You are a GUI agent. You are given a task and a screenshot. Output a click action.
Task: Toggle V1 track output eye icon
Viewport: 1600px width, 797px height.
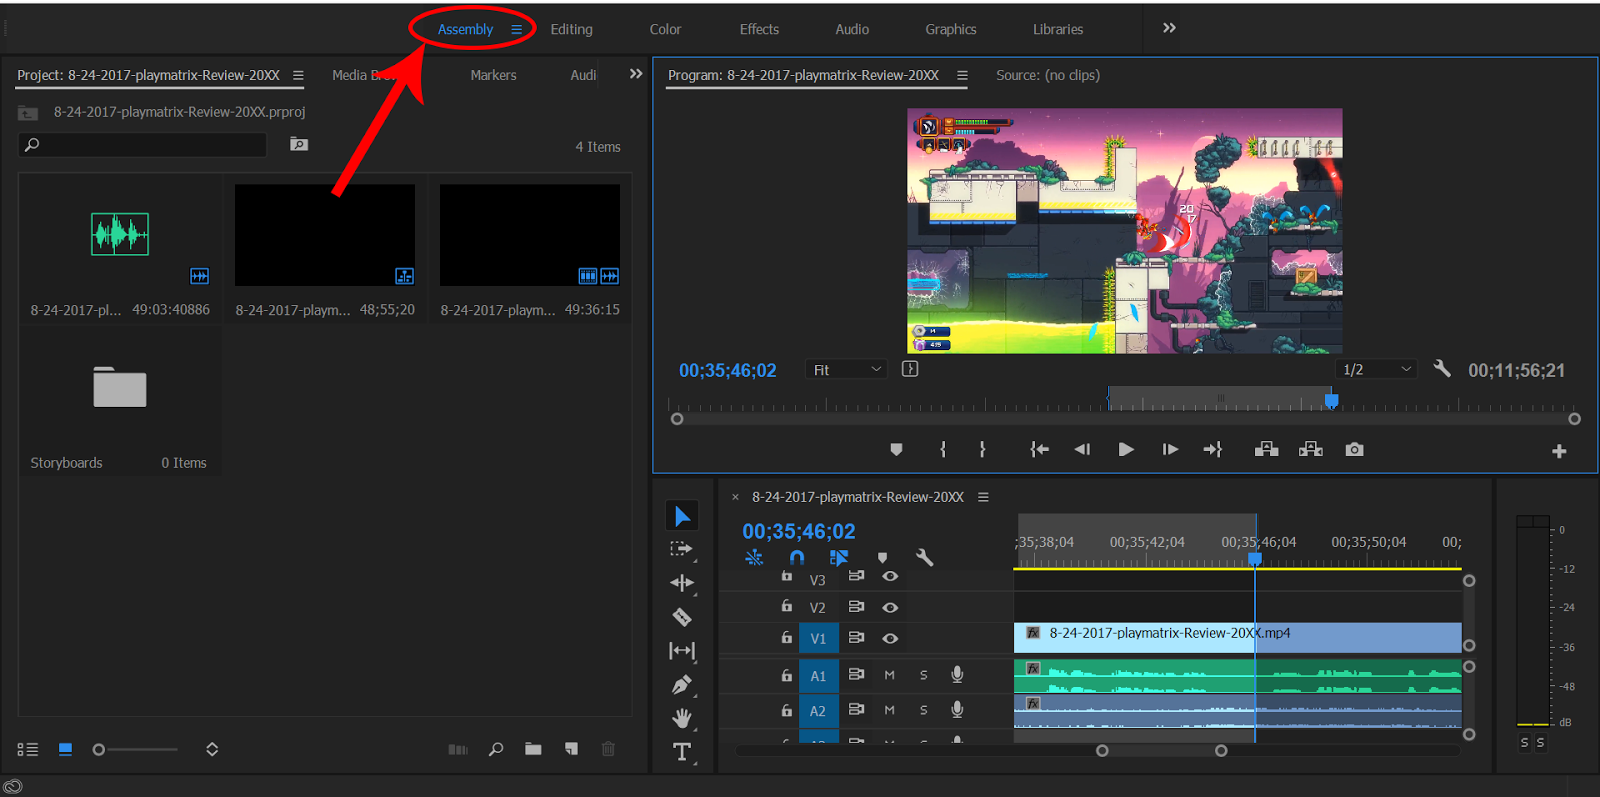tap(890, 638)
